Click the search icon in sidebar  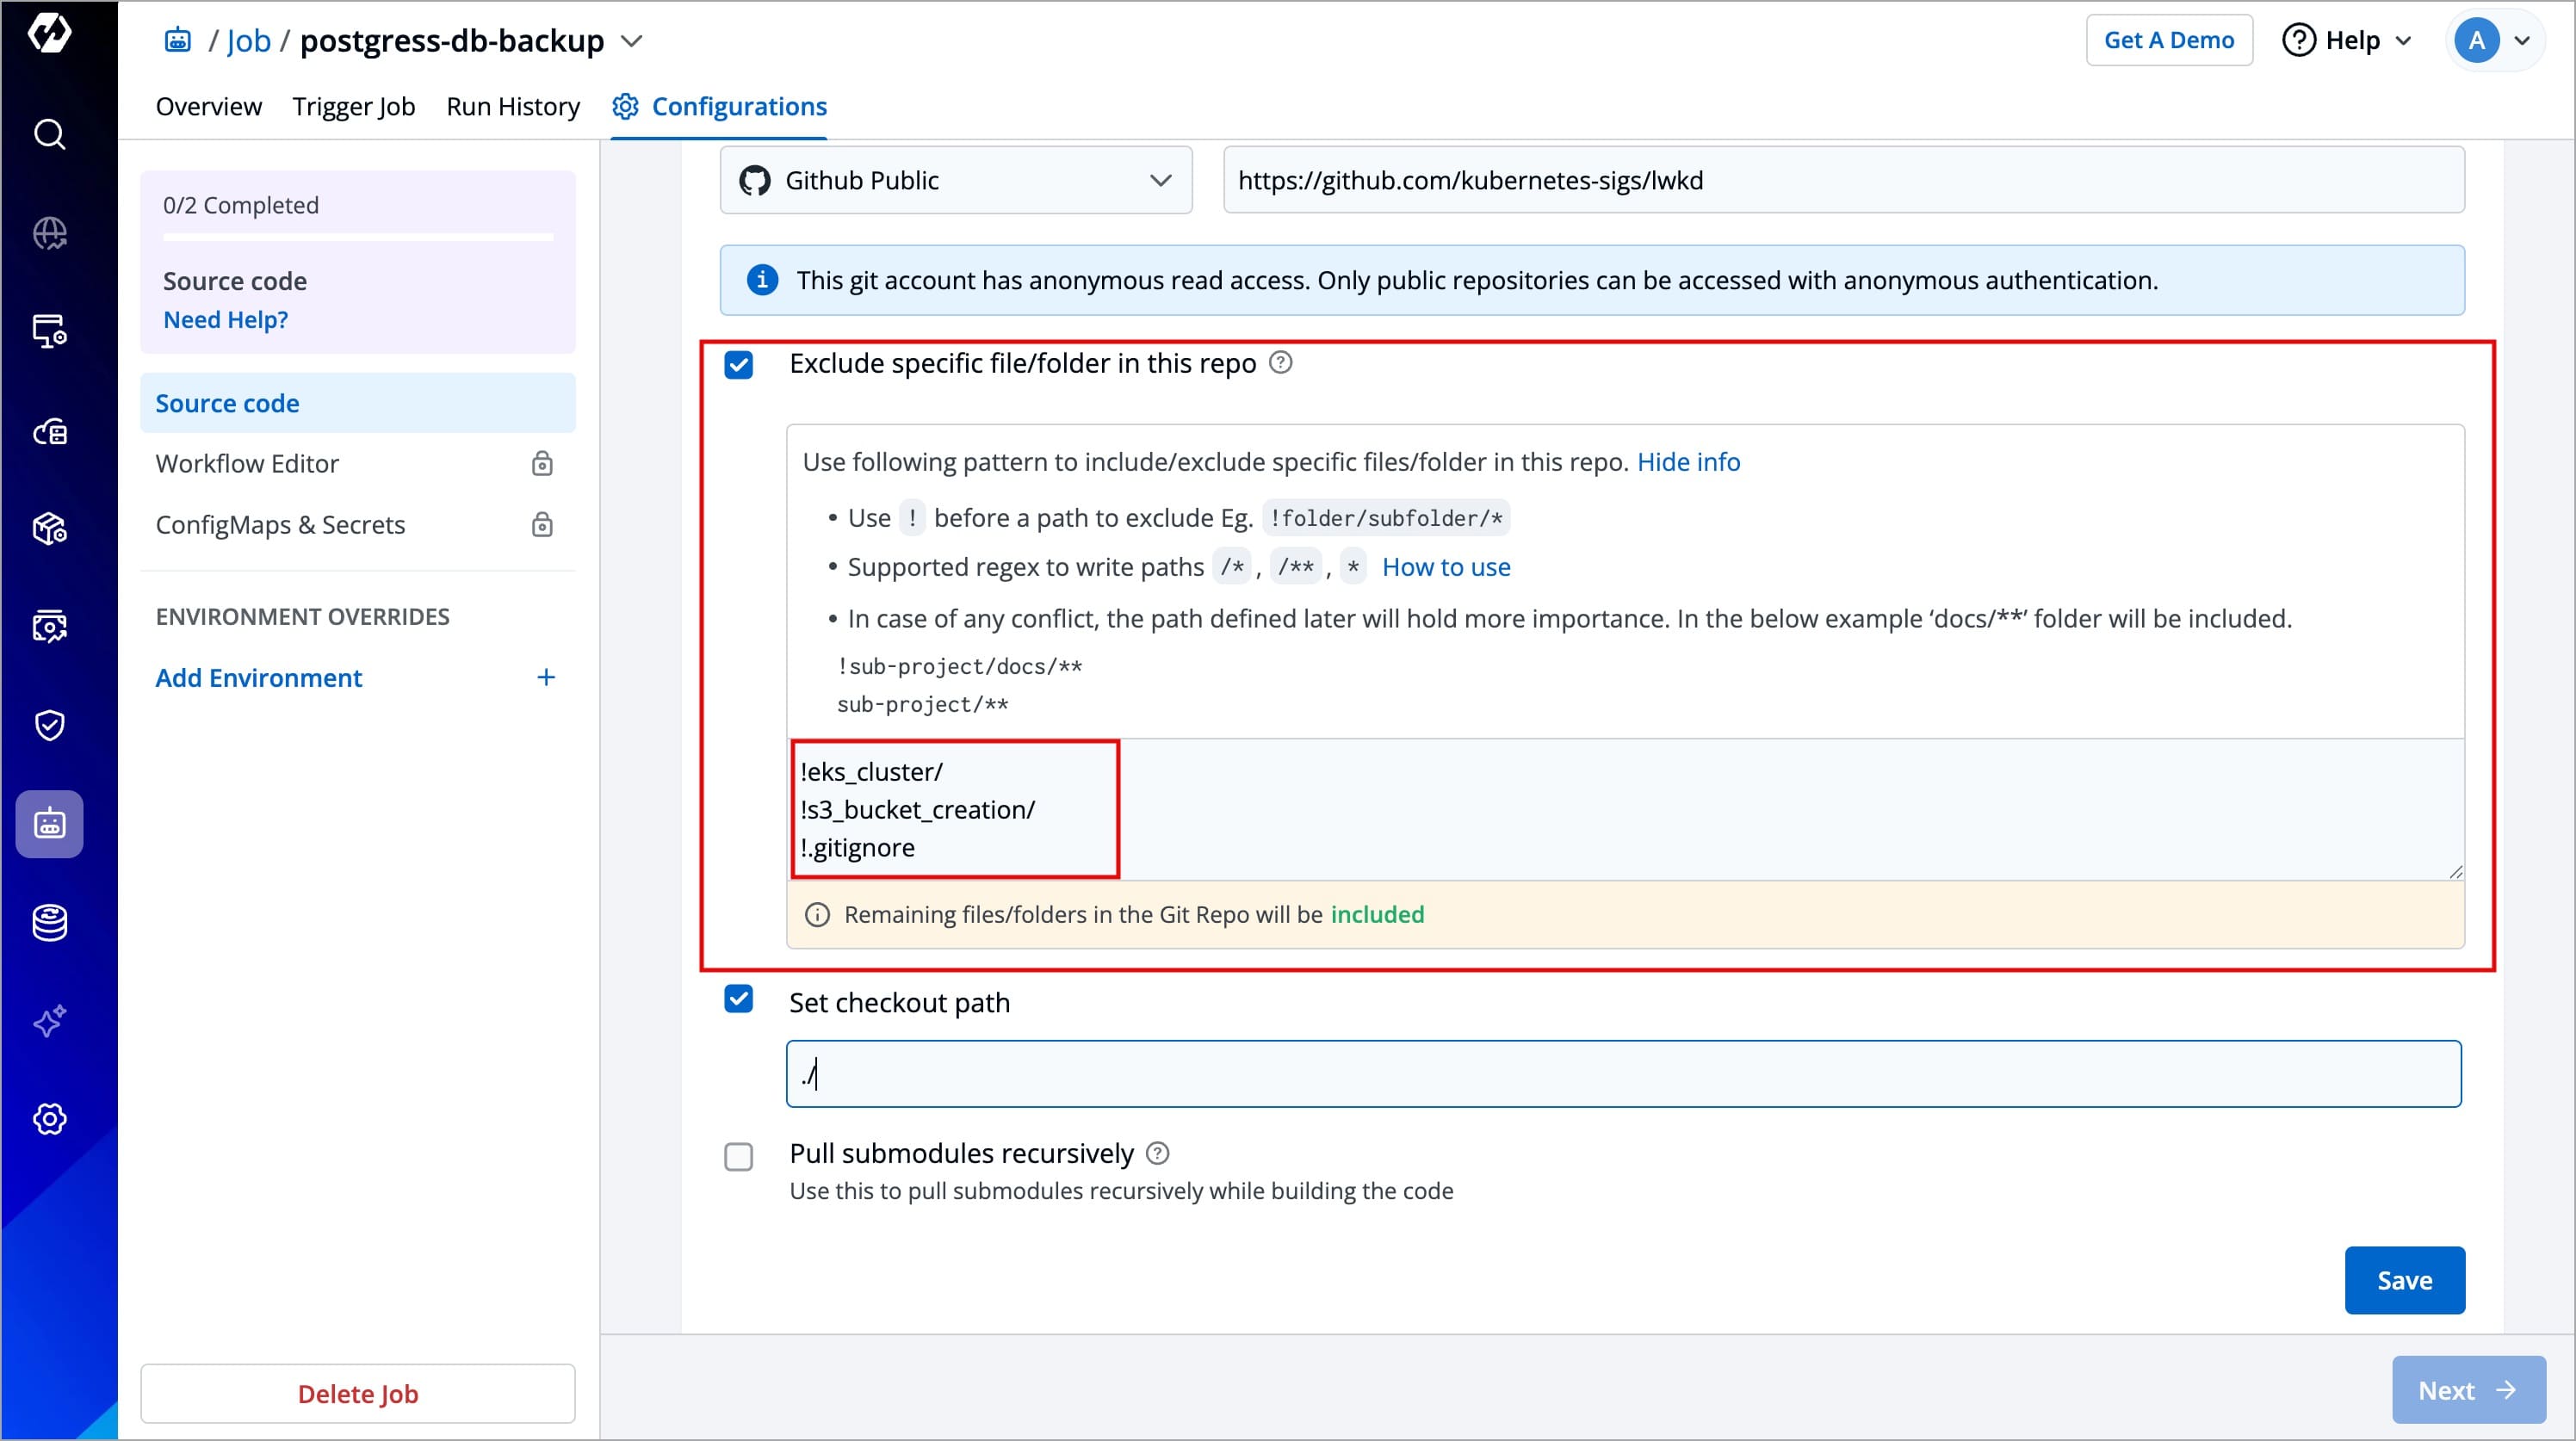point(49,133)
